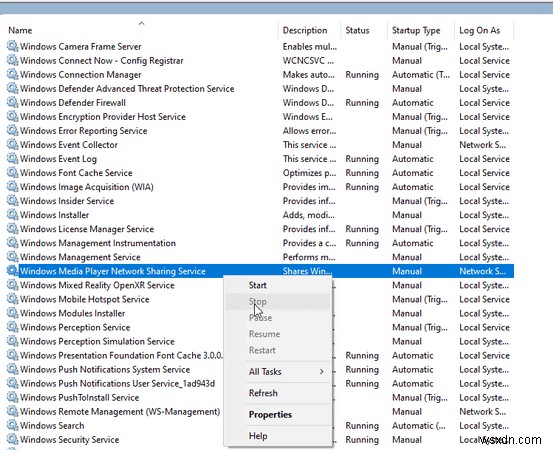This screenshot has width=553, height=450.
Task: Click icon of highlighted Media Player Network Sharing Service
Action: pos(12,271)
